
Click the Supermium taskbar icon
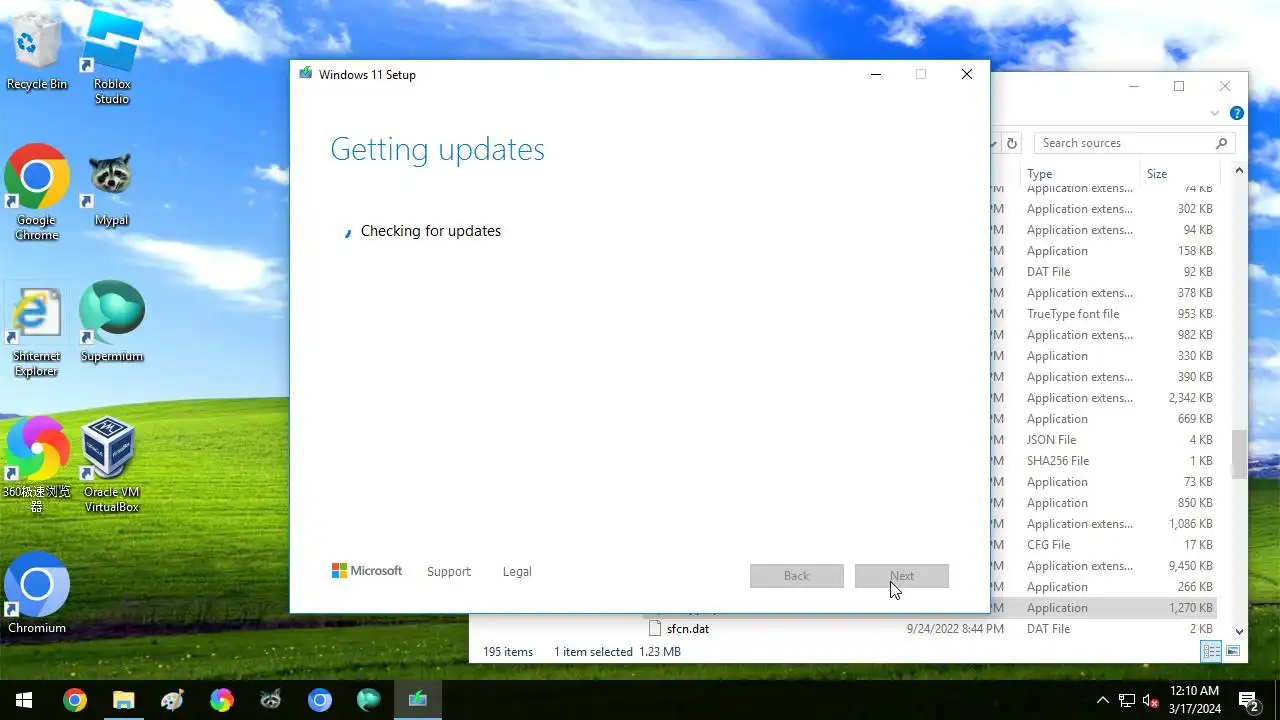click(368, 700)
